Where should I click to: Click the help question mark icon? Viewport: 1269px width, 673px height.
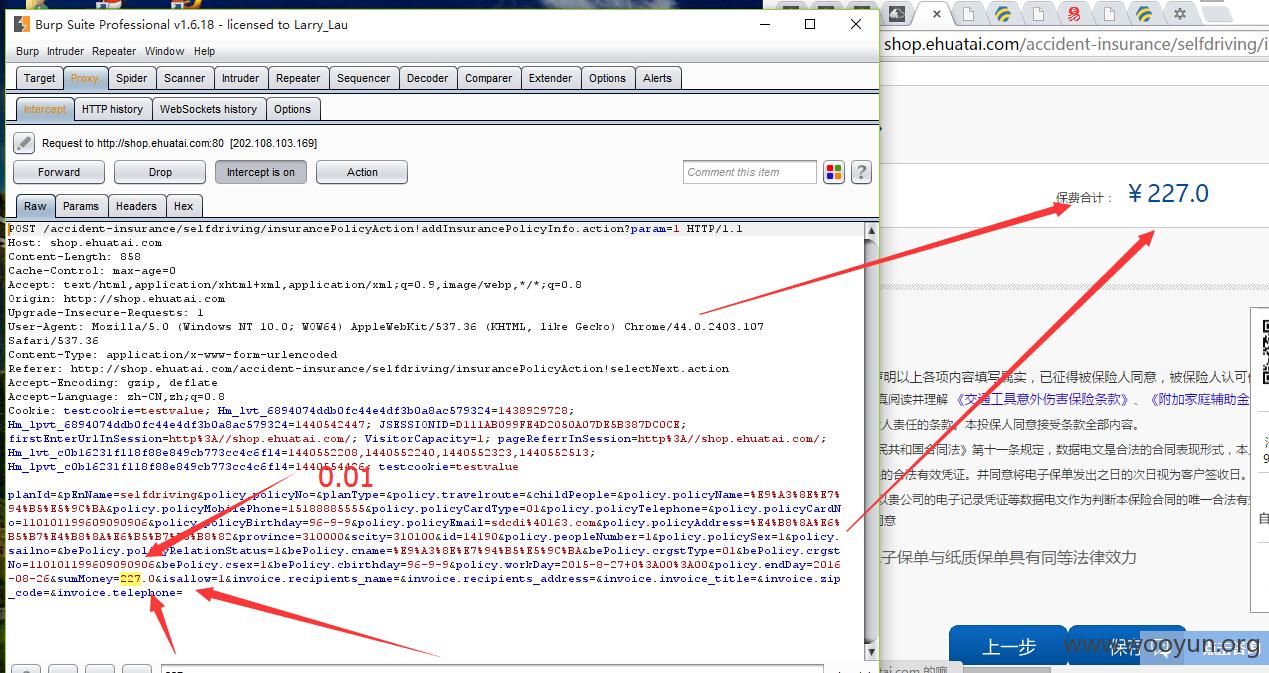(860, 172)
